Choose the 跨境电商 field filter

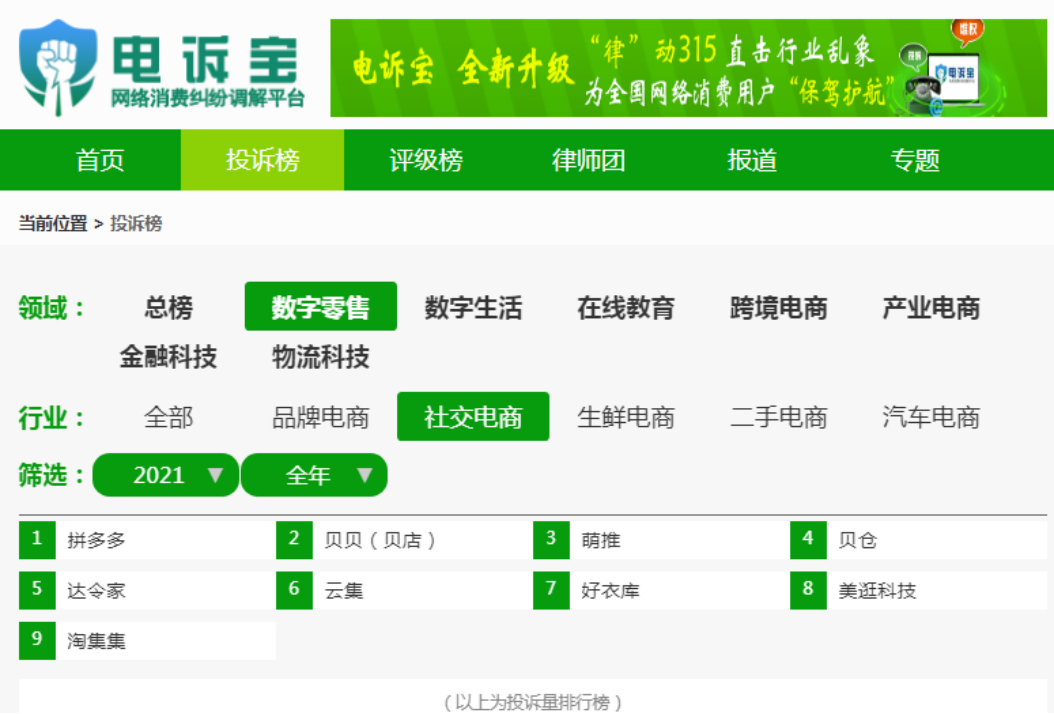click(778, 308)
